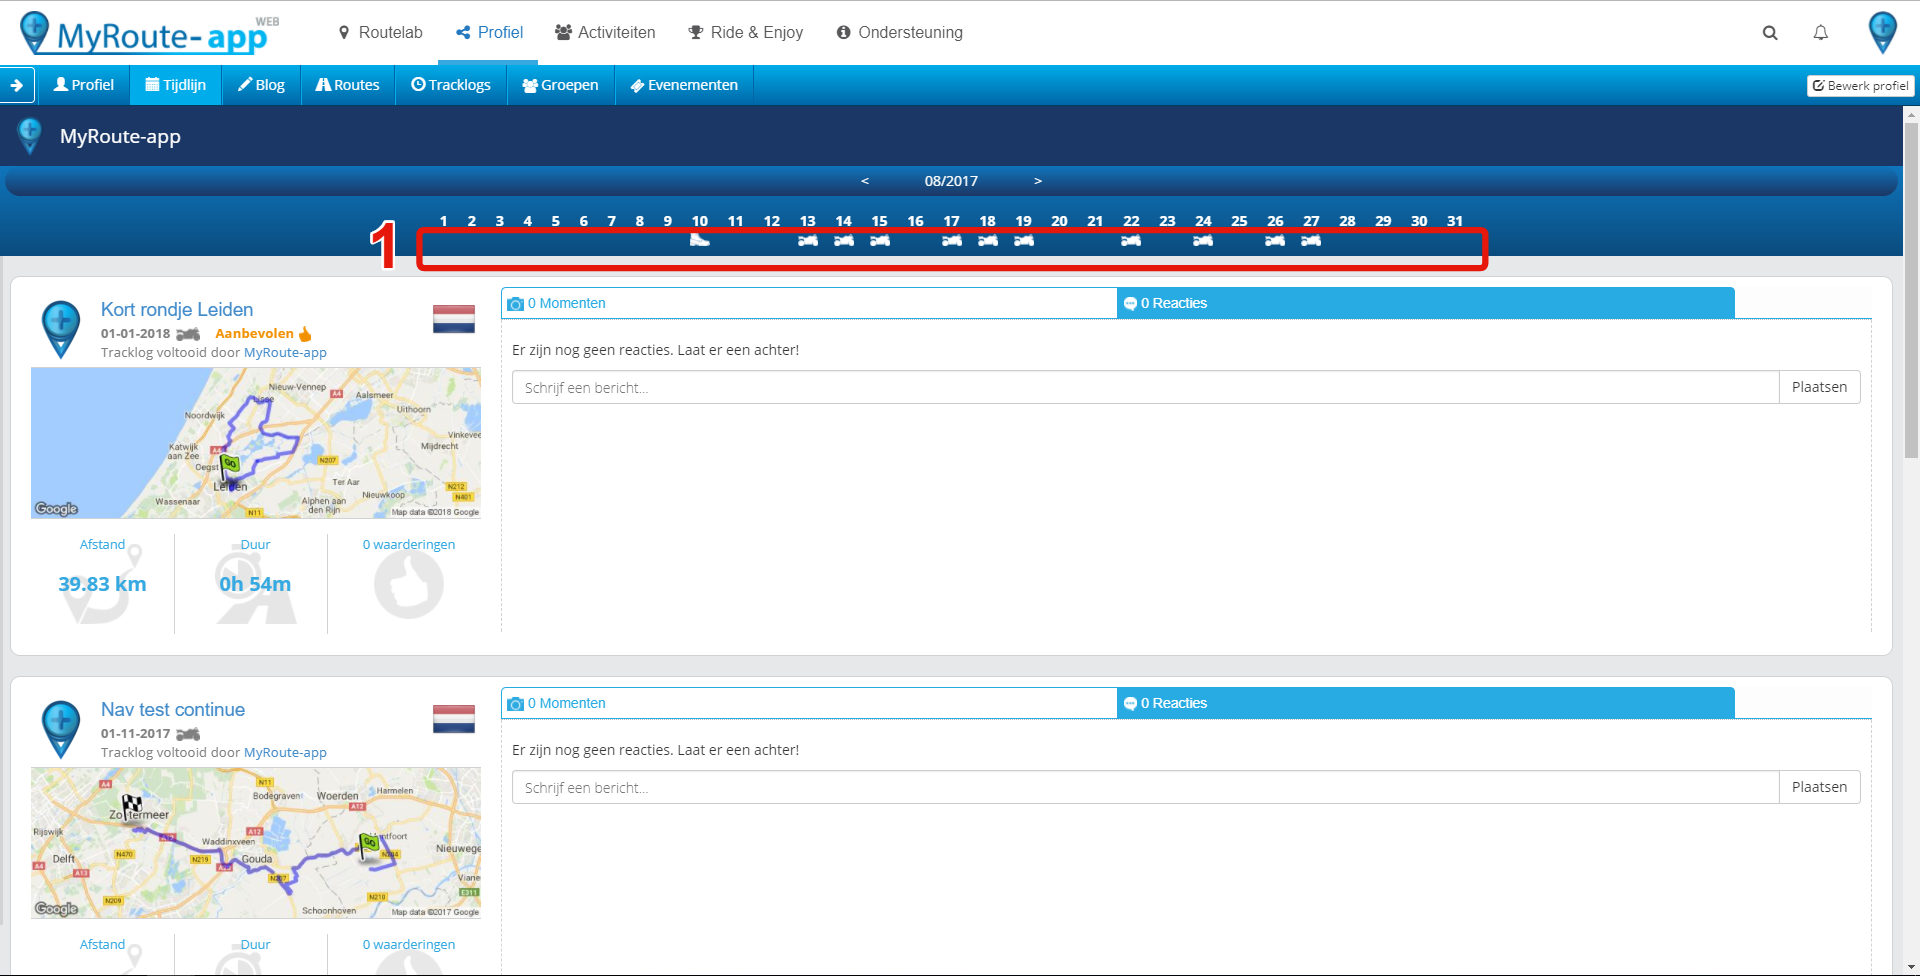This screenshot has height=976, width=1920.
Task: Click the blue arrow sidebar toggle
Action: pos(17,85)
